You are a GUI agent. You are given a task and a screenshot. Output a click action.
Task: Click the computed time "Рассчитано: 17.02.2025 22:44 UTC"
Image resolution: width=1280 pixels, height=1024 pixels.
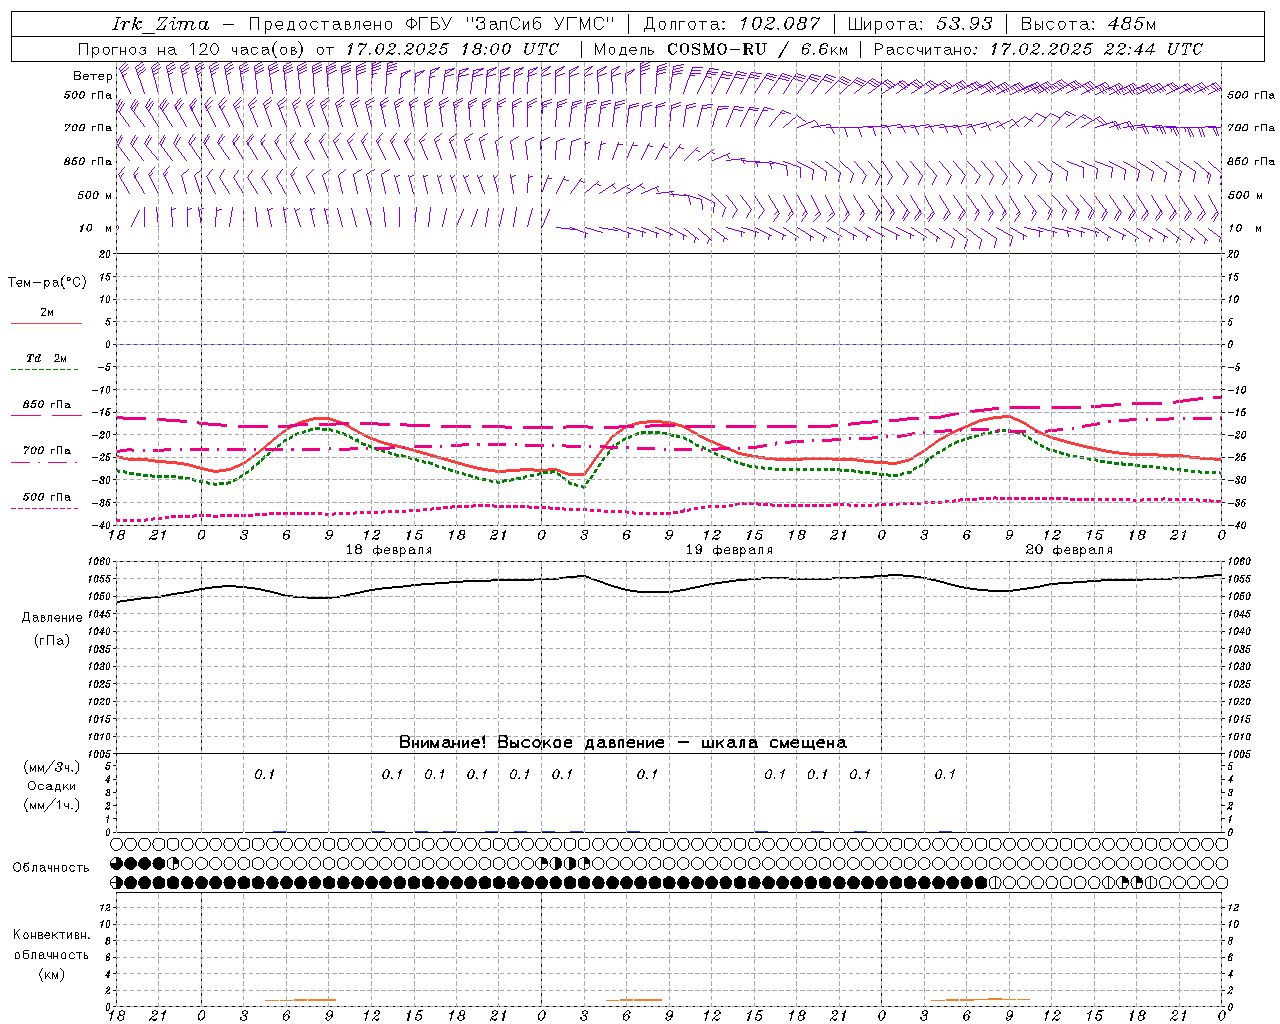[x=1038, y=49]
